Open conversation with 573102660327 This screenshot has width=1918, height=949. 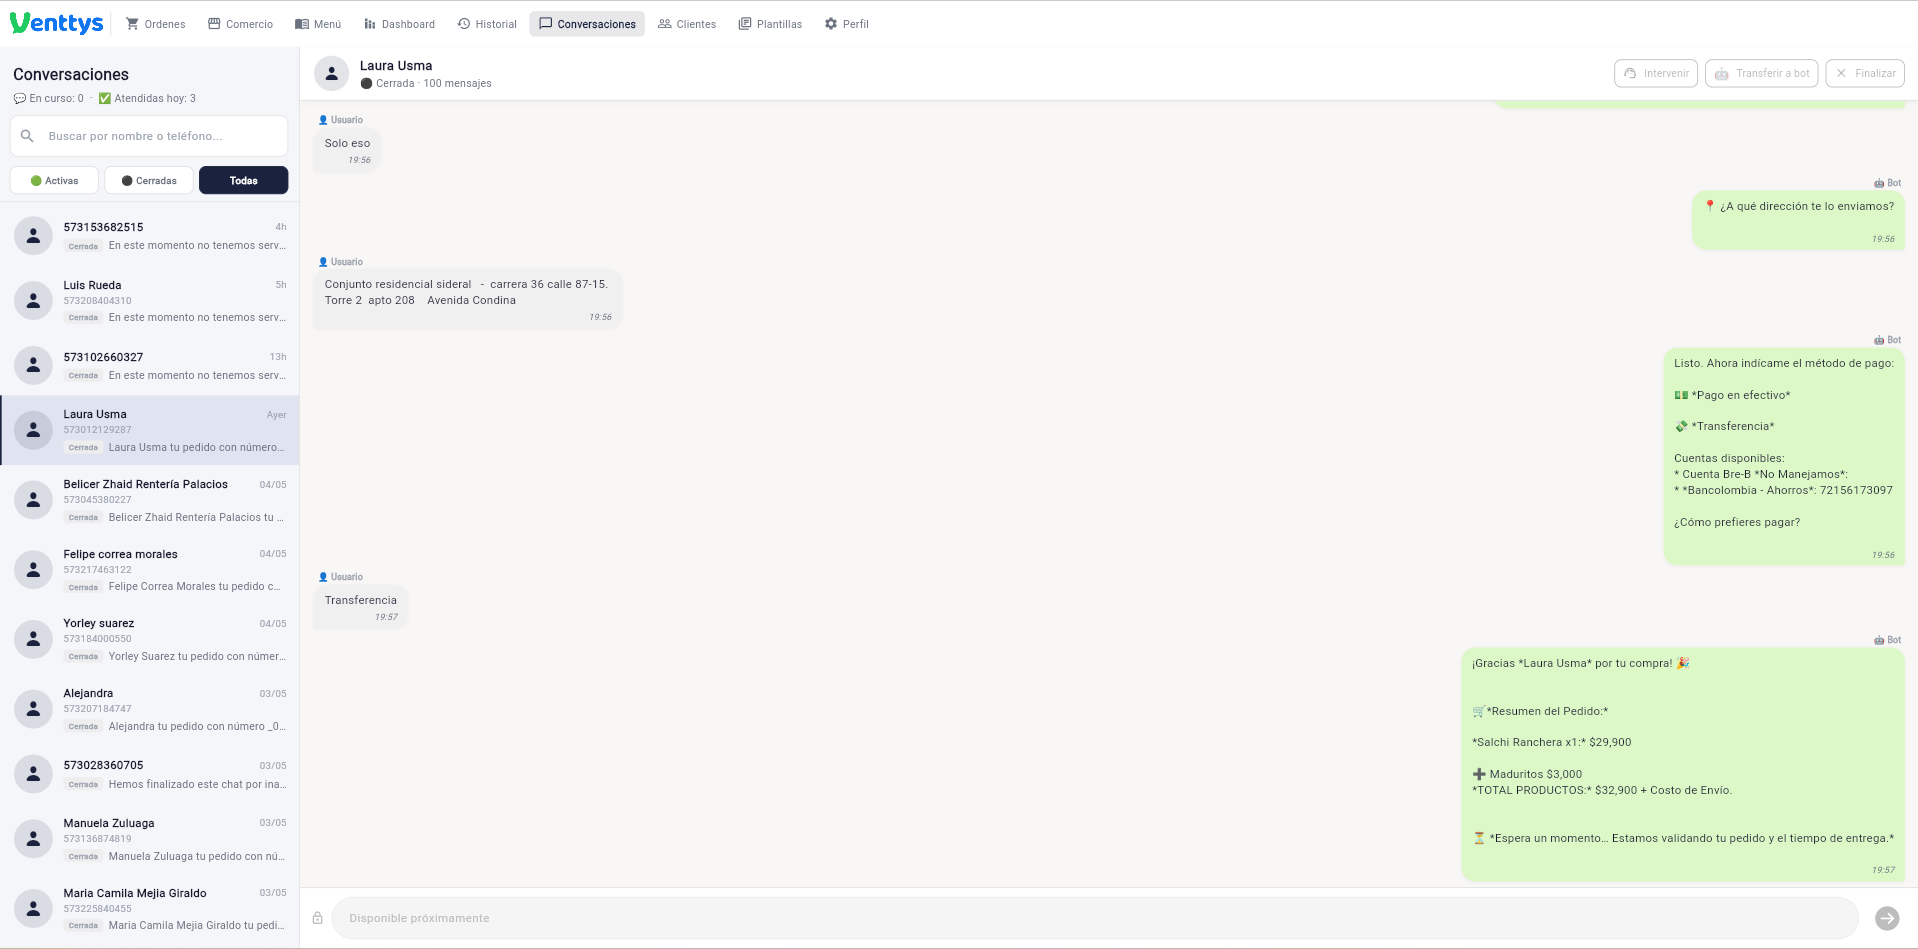(x=150, y=365)
